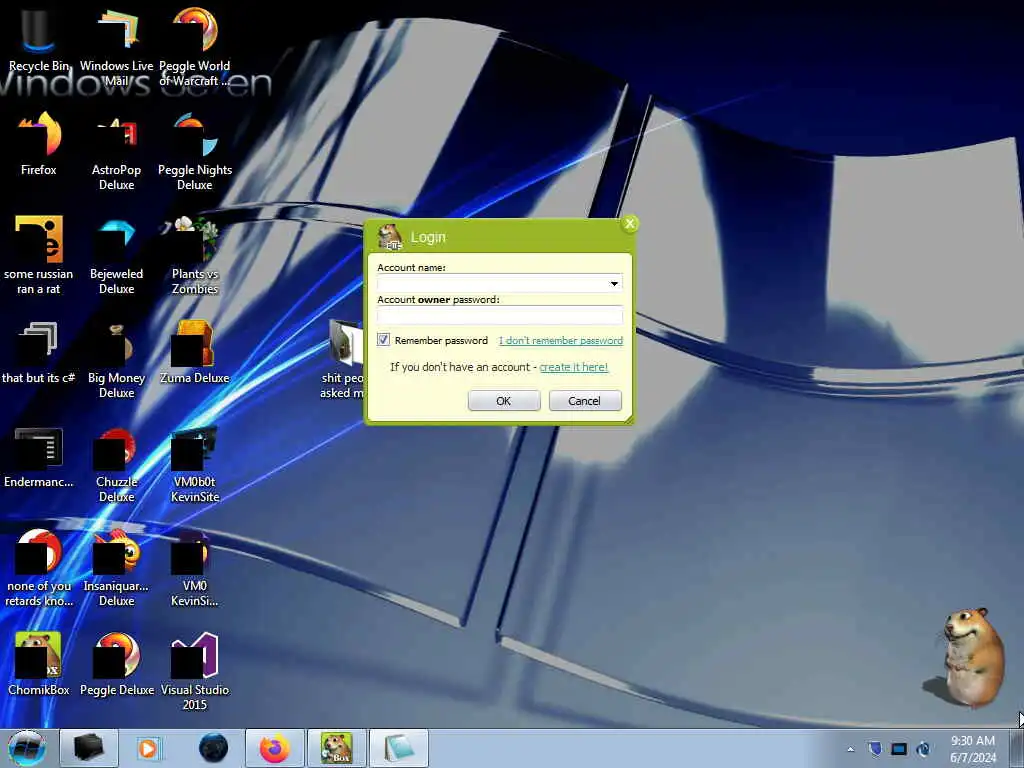Expand the Account name dropdown arrow
1024x768 pixels.
(614, 283)
